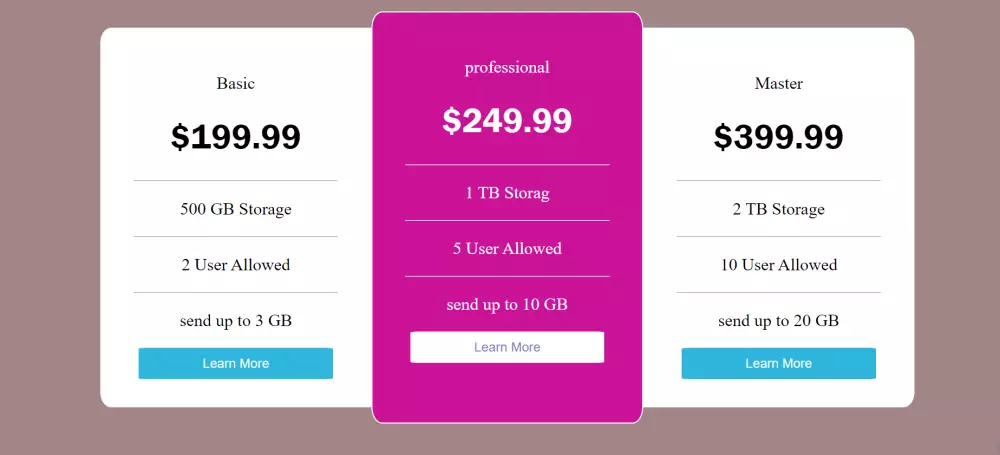Click Learn More on Basic plan

point(235,363)
